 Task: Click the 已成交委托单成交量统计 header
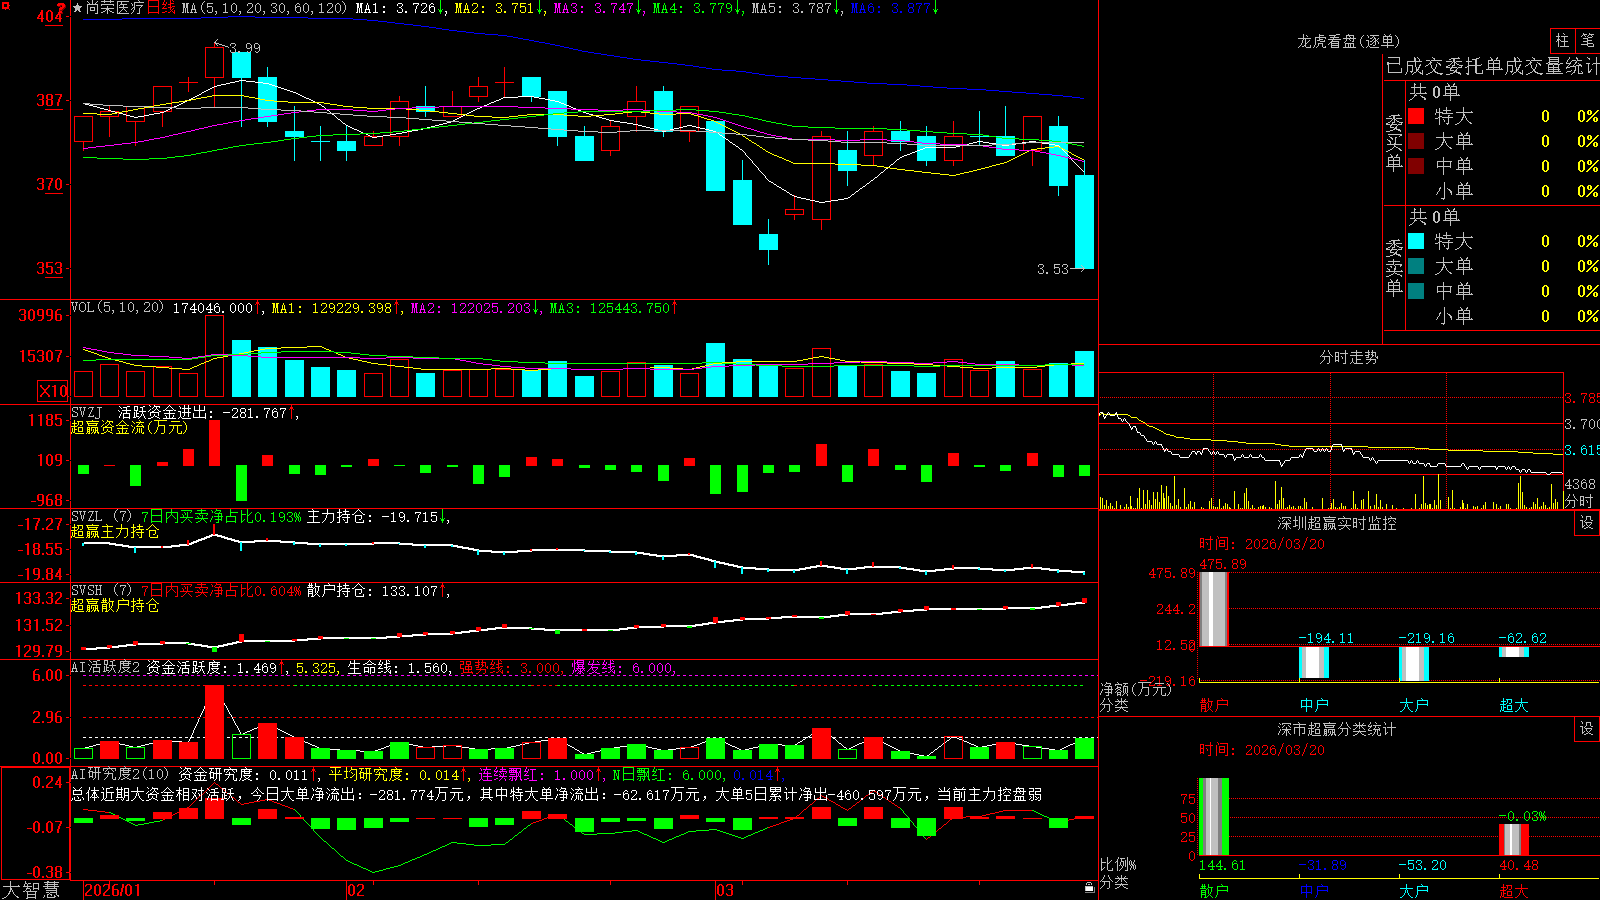click(1492, 66)
